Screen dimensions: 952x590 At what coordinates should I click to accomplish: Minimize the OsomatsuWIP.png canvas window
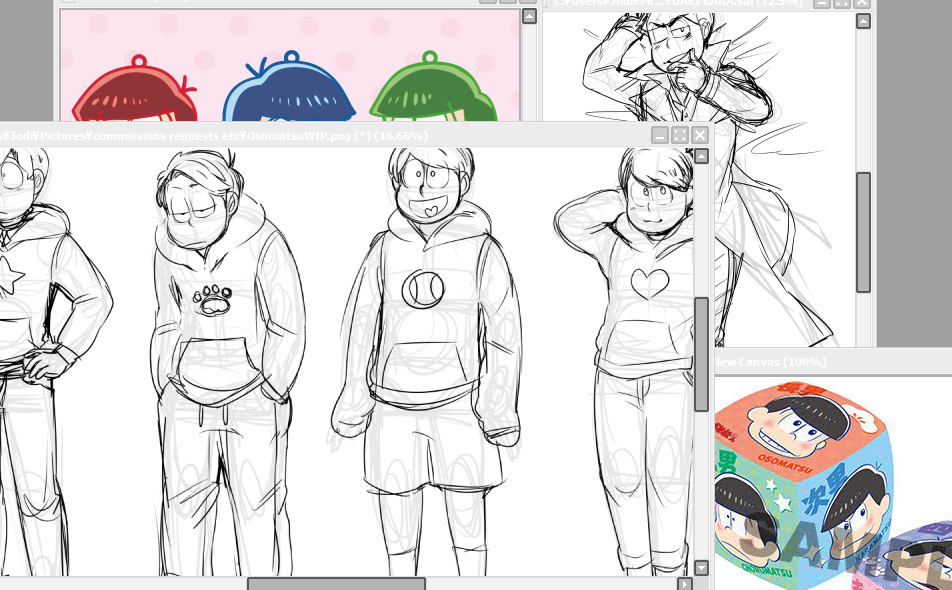point(660,135)
